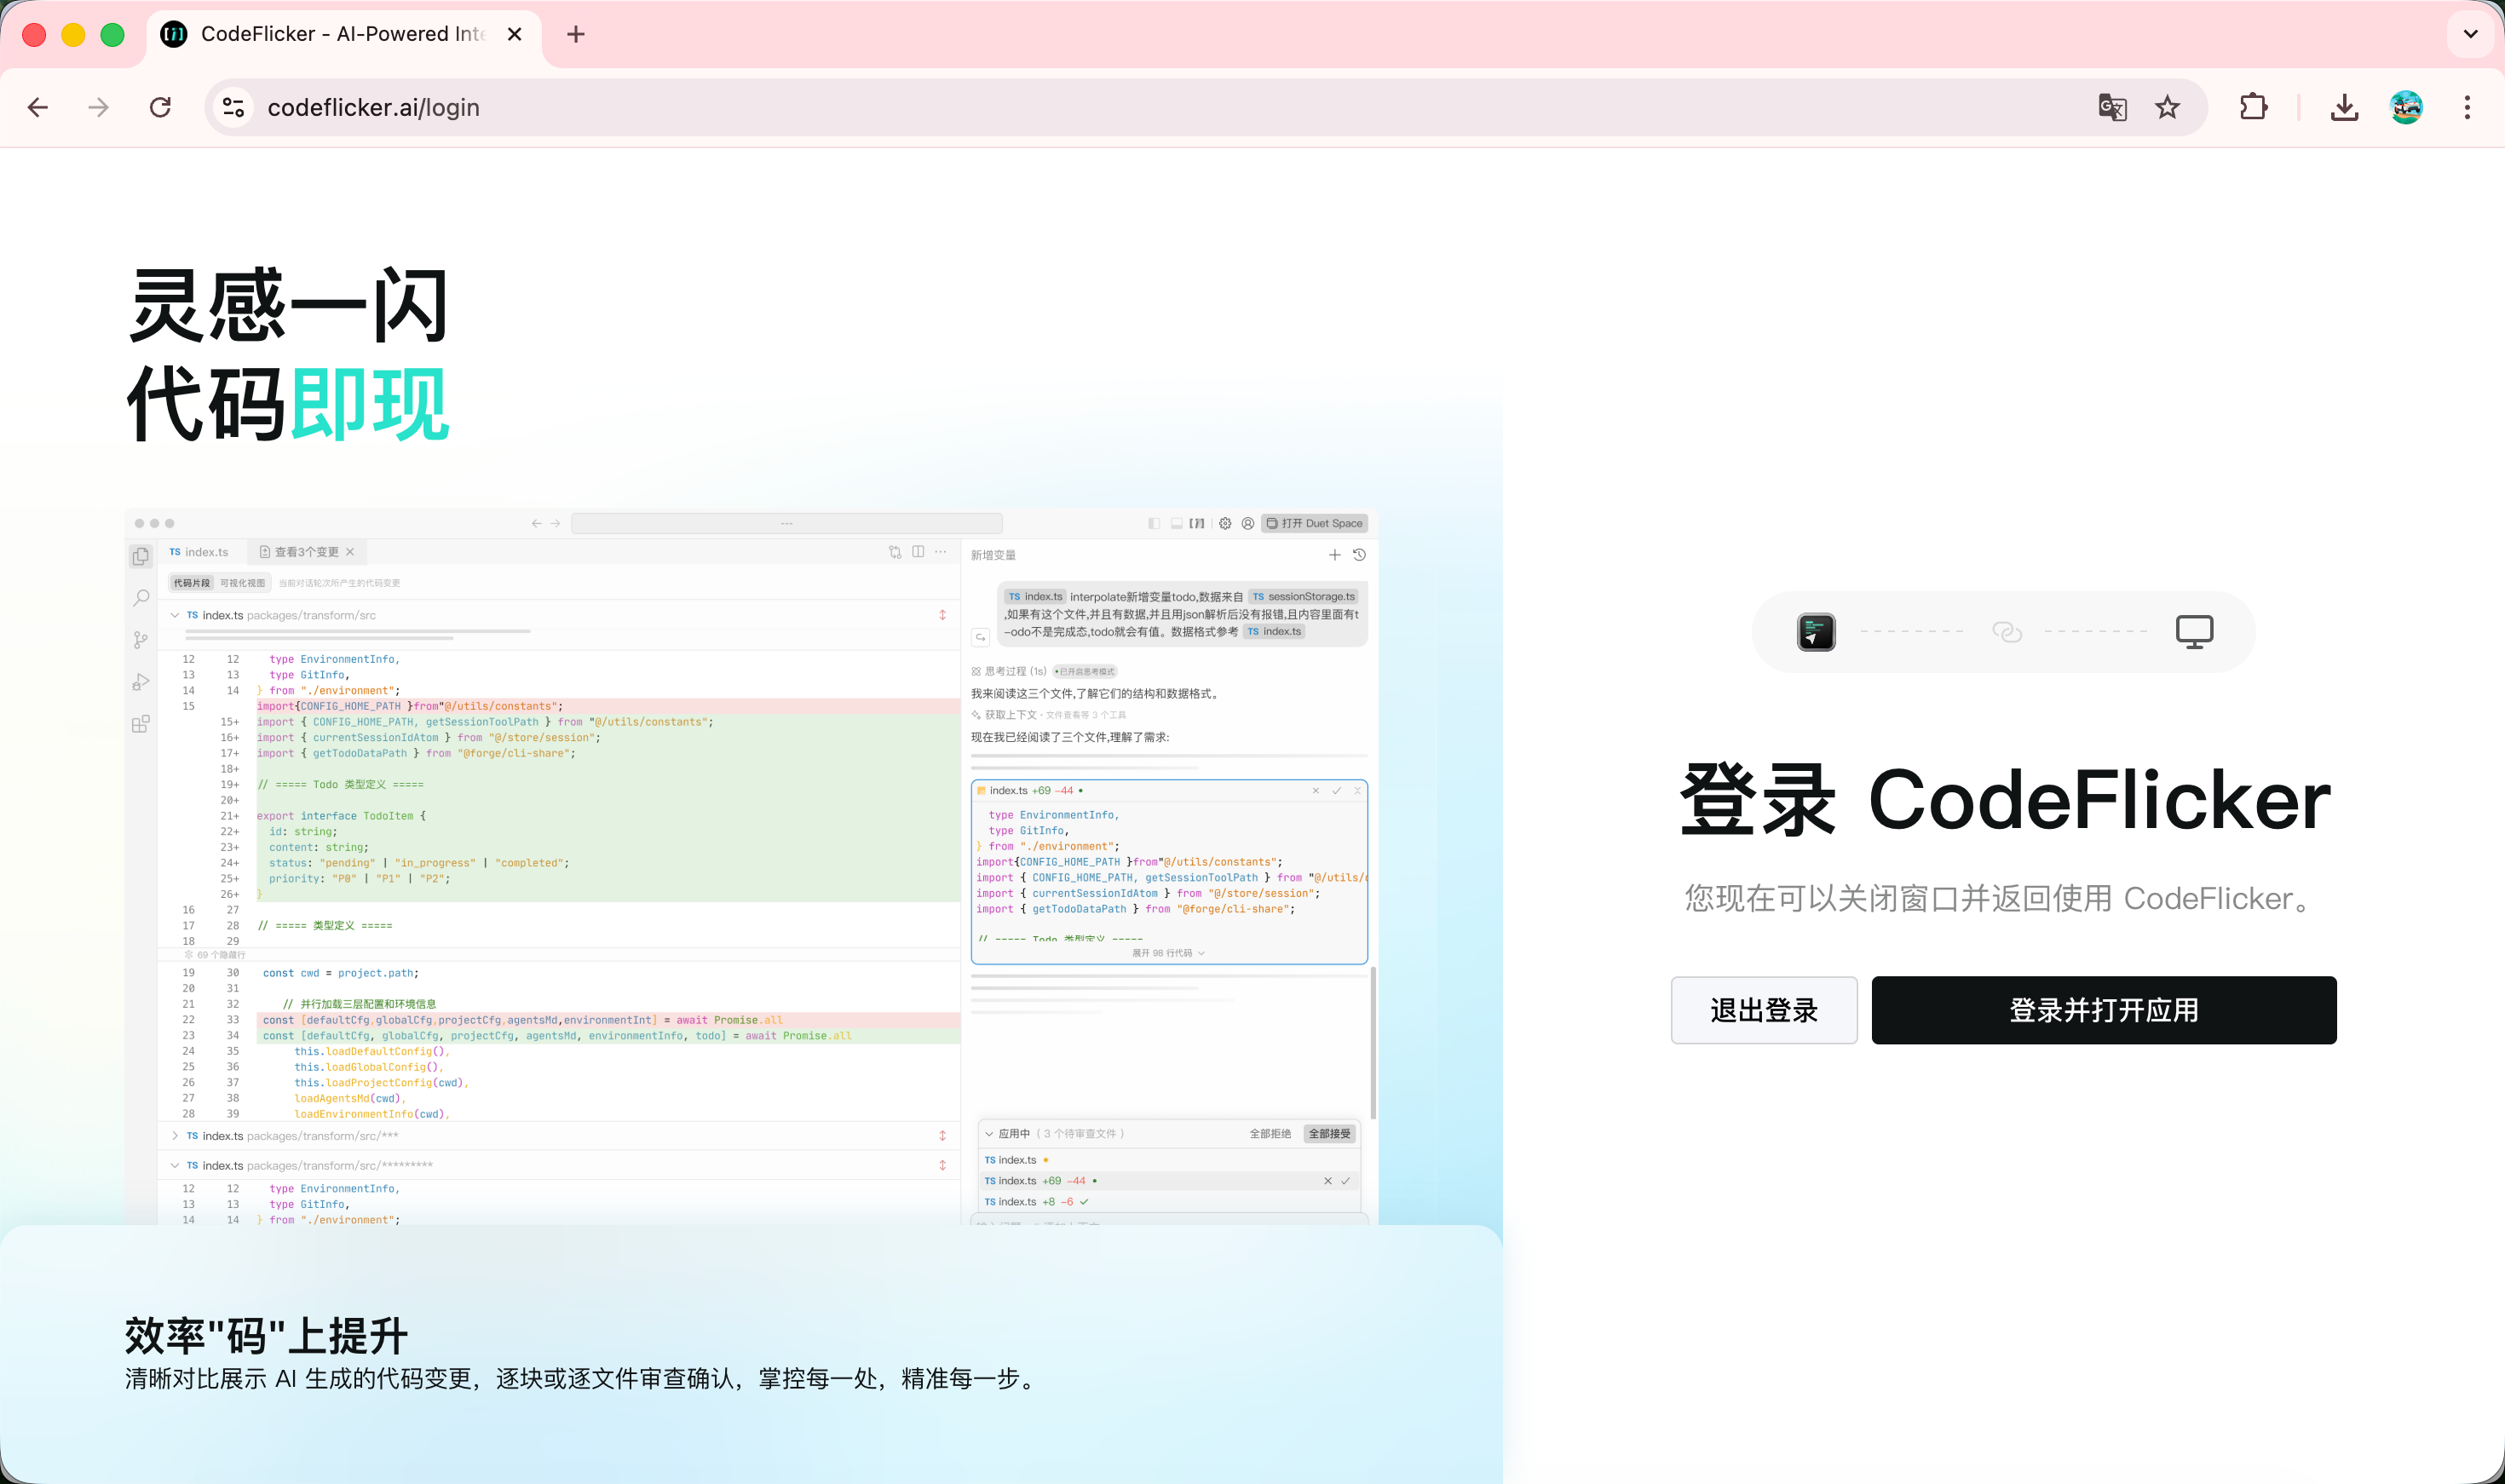
Task: Collapse the 应用中 pending review section
Action: pyautogui.click(x=989, y=1134)
